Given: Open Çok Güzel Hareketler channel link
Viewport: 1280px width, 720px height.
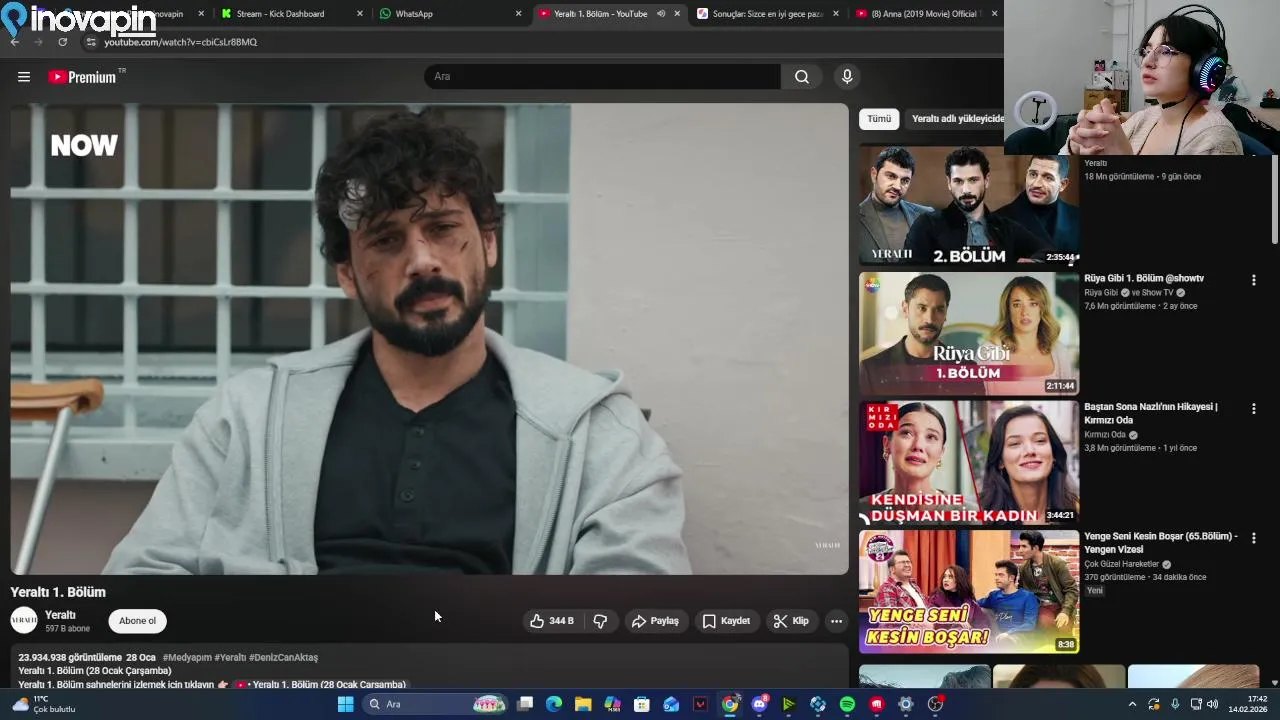Looking at the screenshot, I should [x=1121, y=564].
